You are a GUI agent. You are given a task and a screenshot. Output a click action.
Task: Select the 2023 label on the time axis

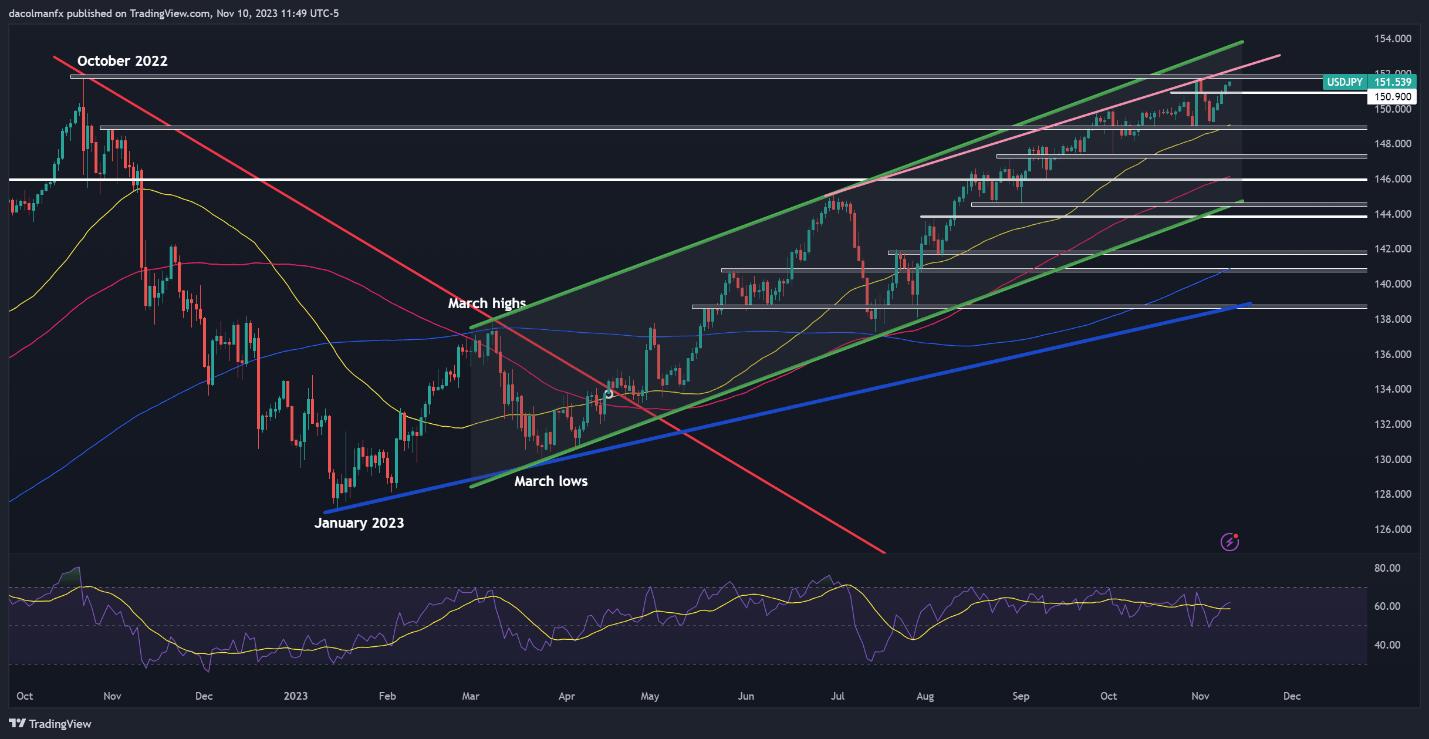click(298, 694)
